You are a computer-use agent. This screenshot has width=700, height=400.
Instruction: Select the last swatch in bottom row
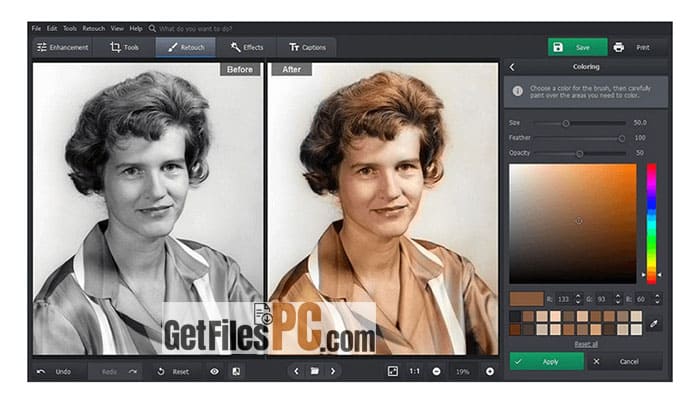[x=636, y=330]
